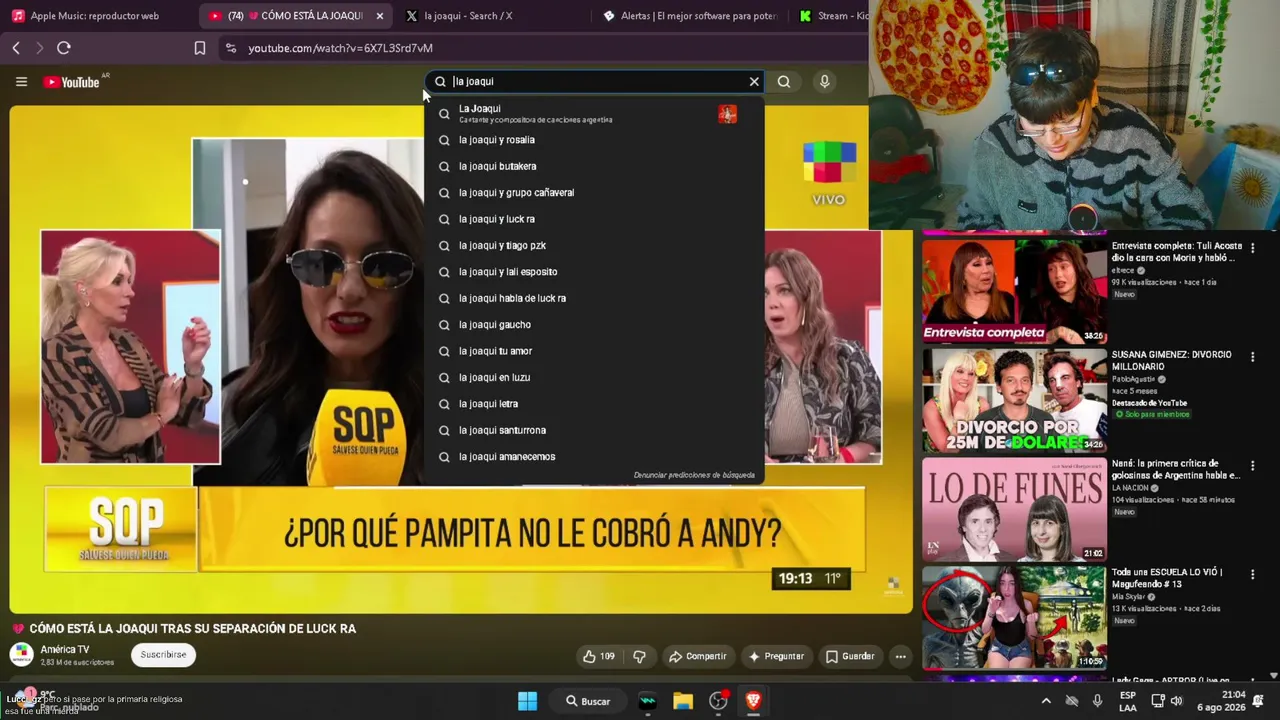Click the Preguntar button
Screen dimensions: 1280x720
776,656
